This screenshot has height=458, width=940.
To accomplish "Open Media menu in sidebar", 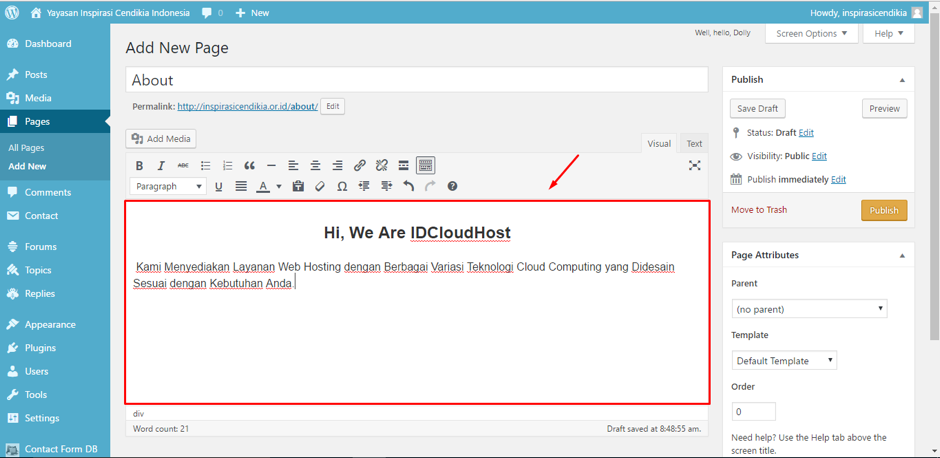I will click(x=55, y=98).
